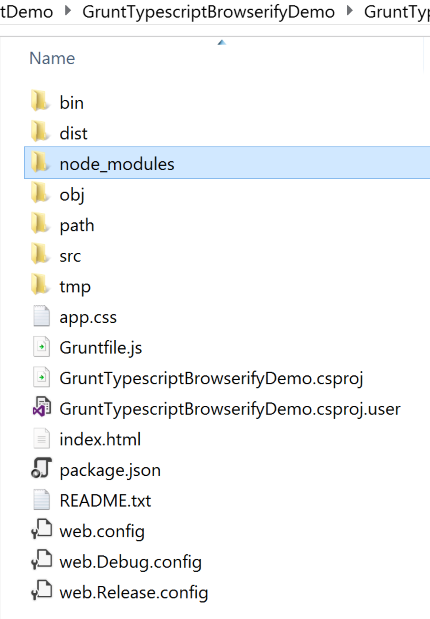Select the web.config file icon
The width and height of the screenshot is (430, 619).
click(x=41, y=530)
